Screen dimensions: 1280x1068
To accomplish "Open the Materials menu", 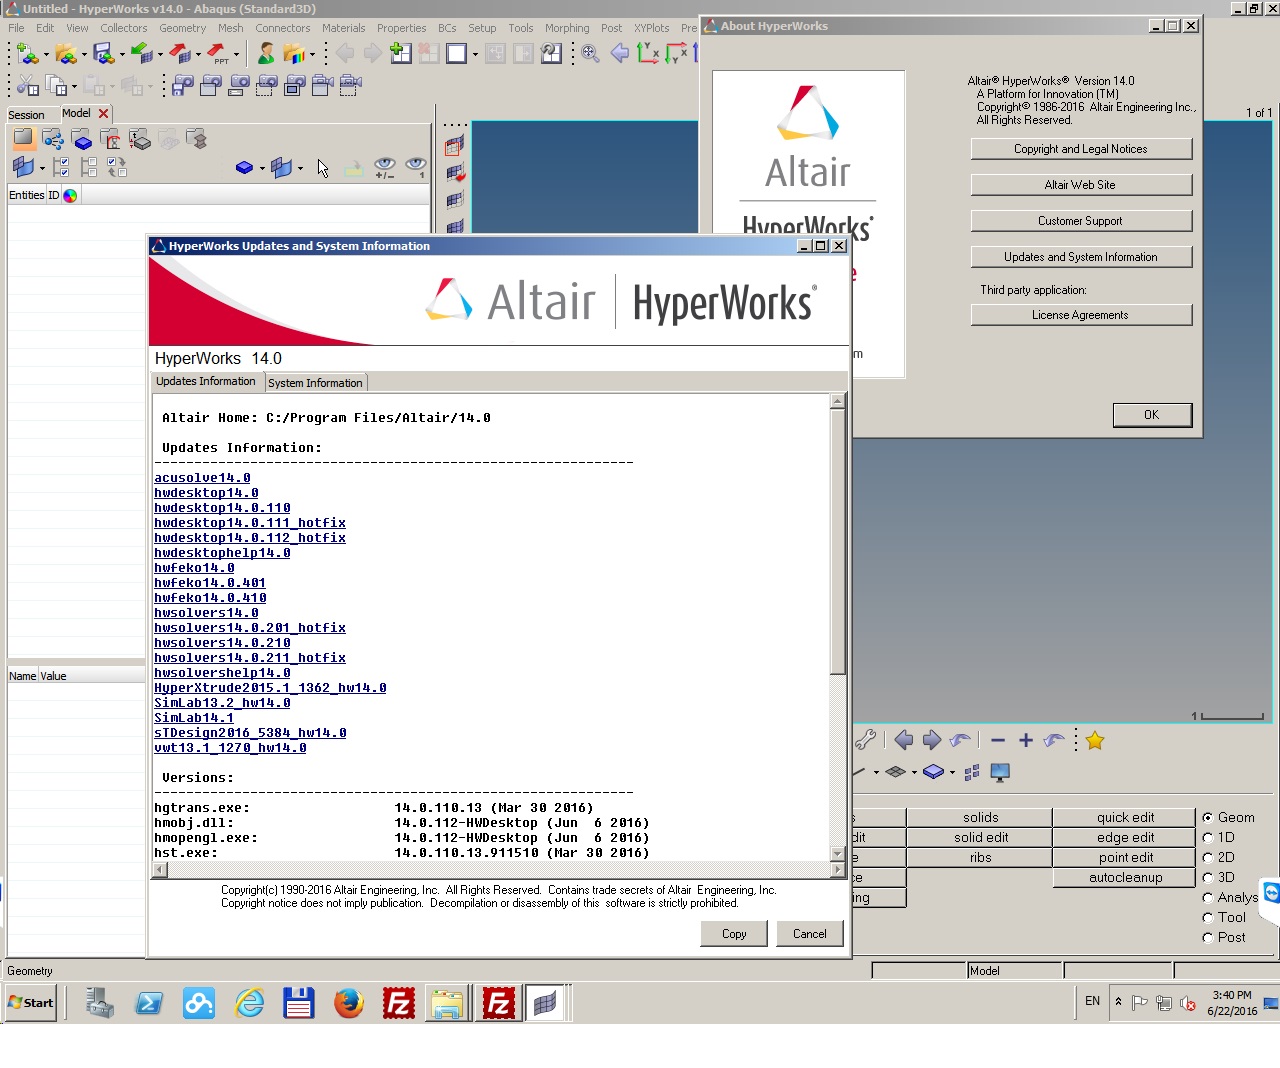I will [343, 28].
